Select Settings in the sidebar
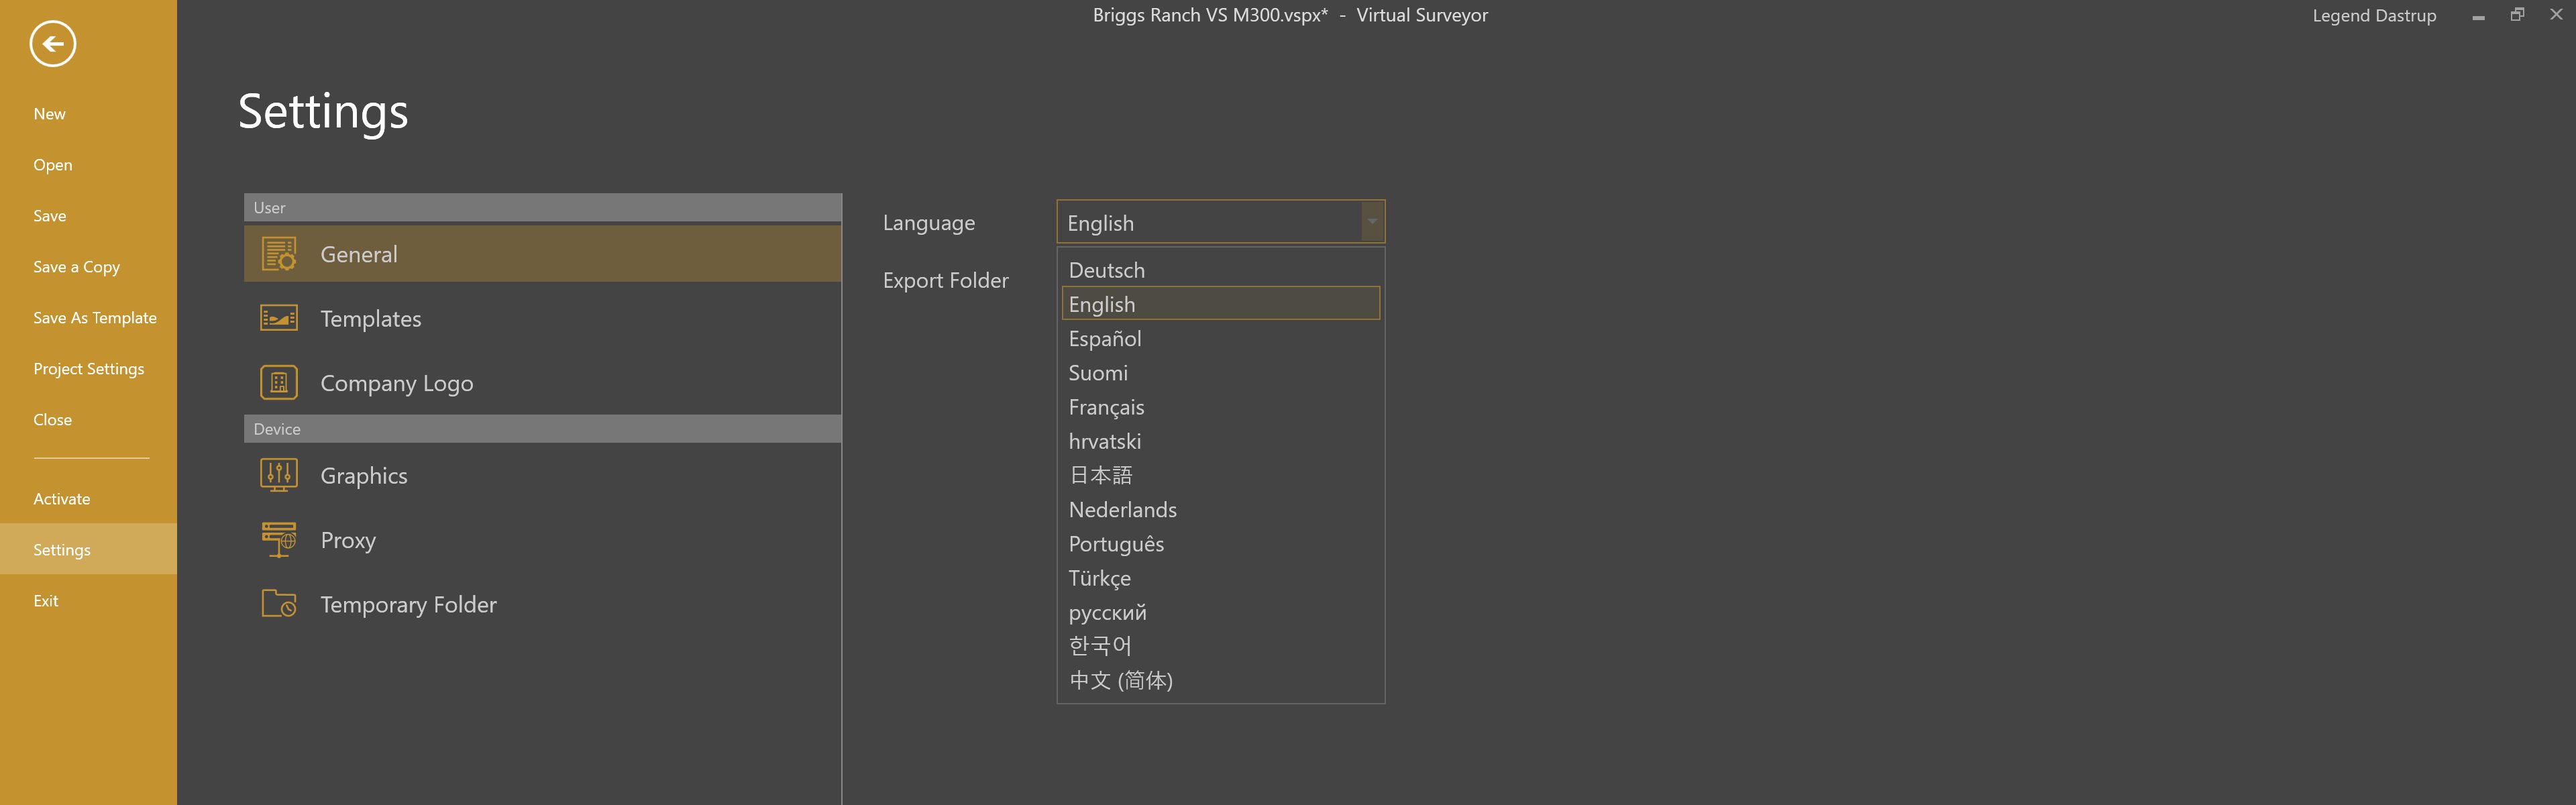 pos(88,549)
